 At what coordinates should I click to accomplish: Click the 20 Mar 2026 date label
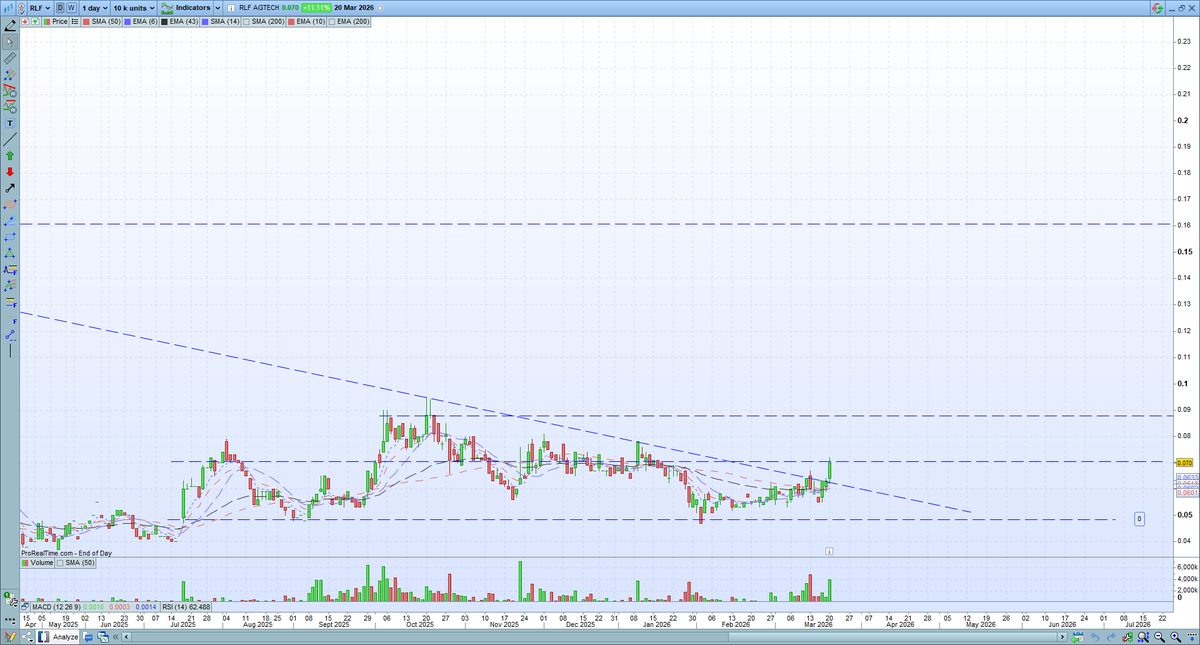[x=353, y=7]
